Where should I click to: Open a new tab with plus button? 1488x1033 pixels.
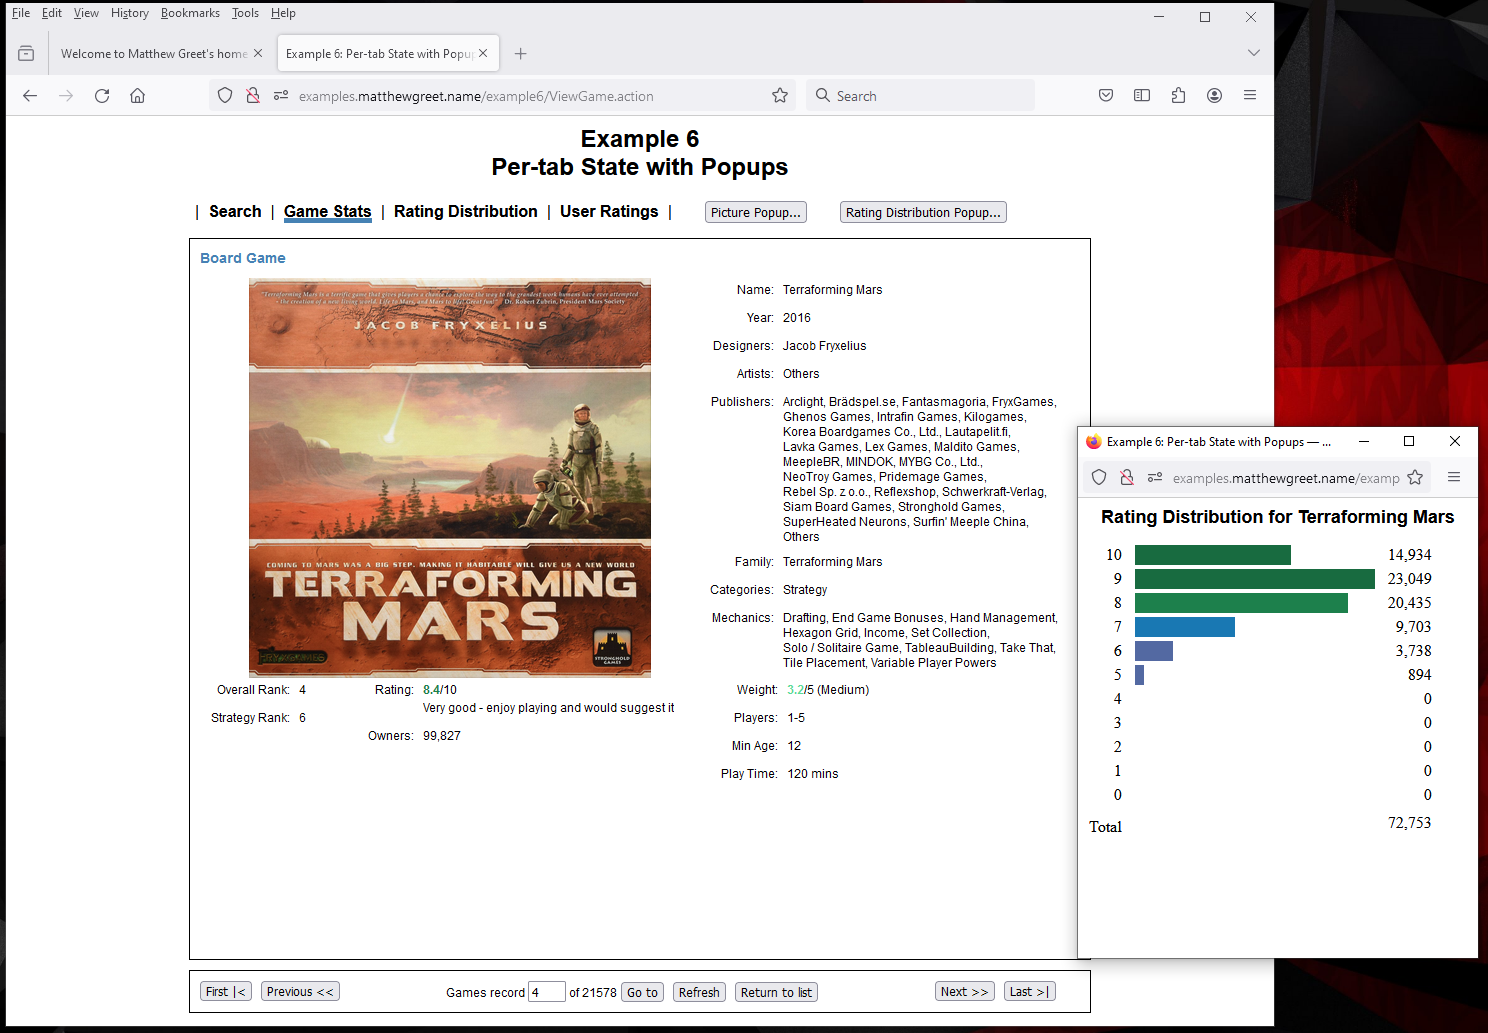(x=520, y=54)
